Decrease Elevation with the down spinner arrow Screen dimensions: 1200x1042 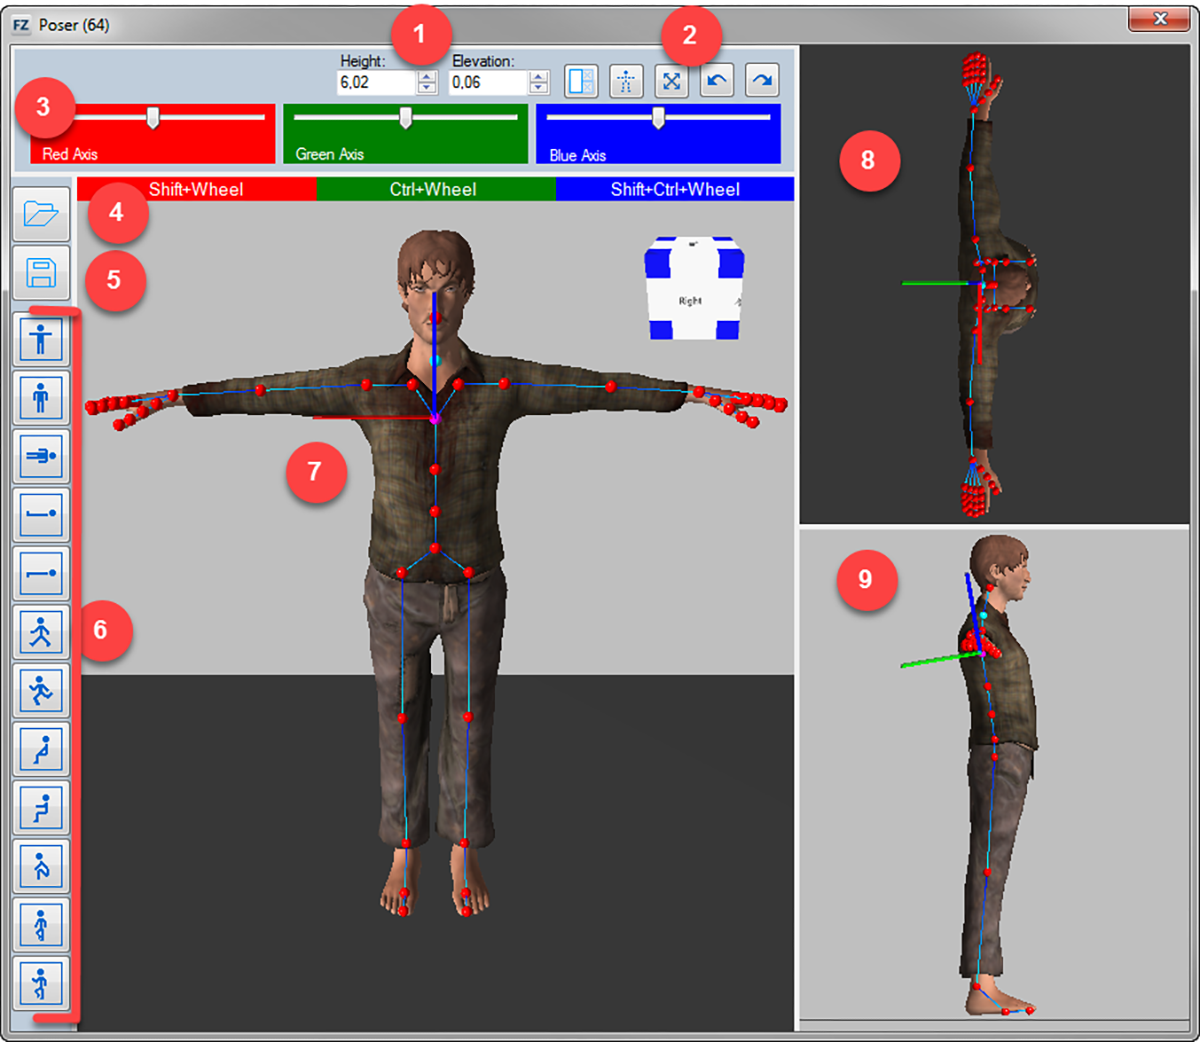click(539, 88)
